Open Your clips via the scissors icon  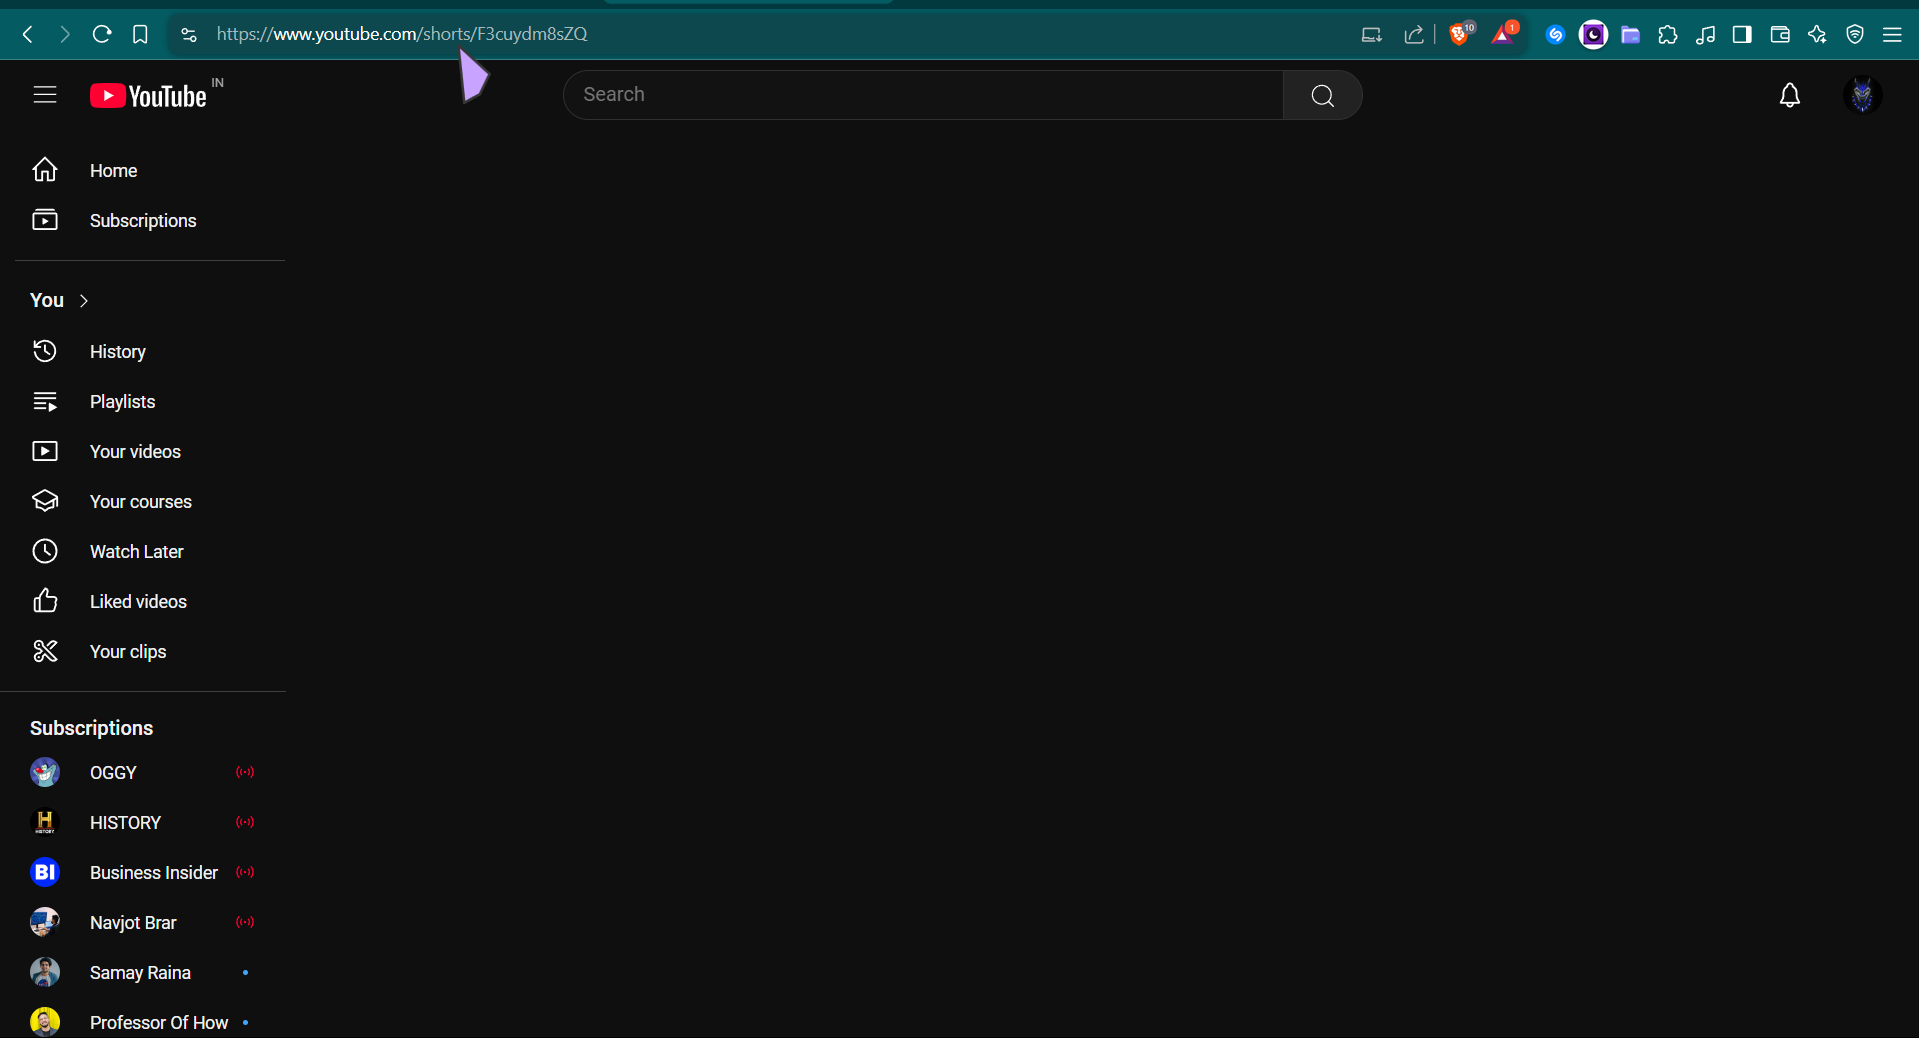[45, 651]
